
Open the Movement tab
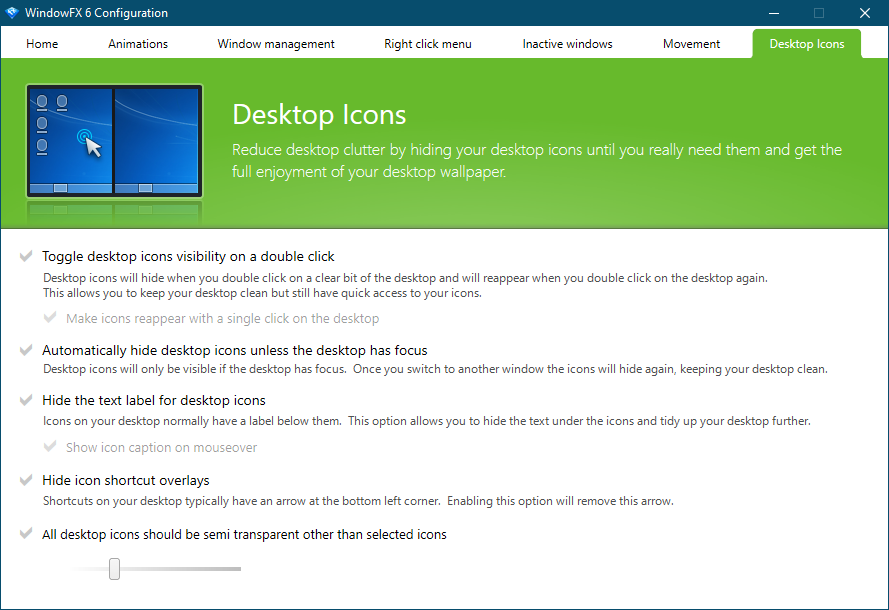click(x=691, y=44)
